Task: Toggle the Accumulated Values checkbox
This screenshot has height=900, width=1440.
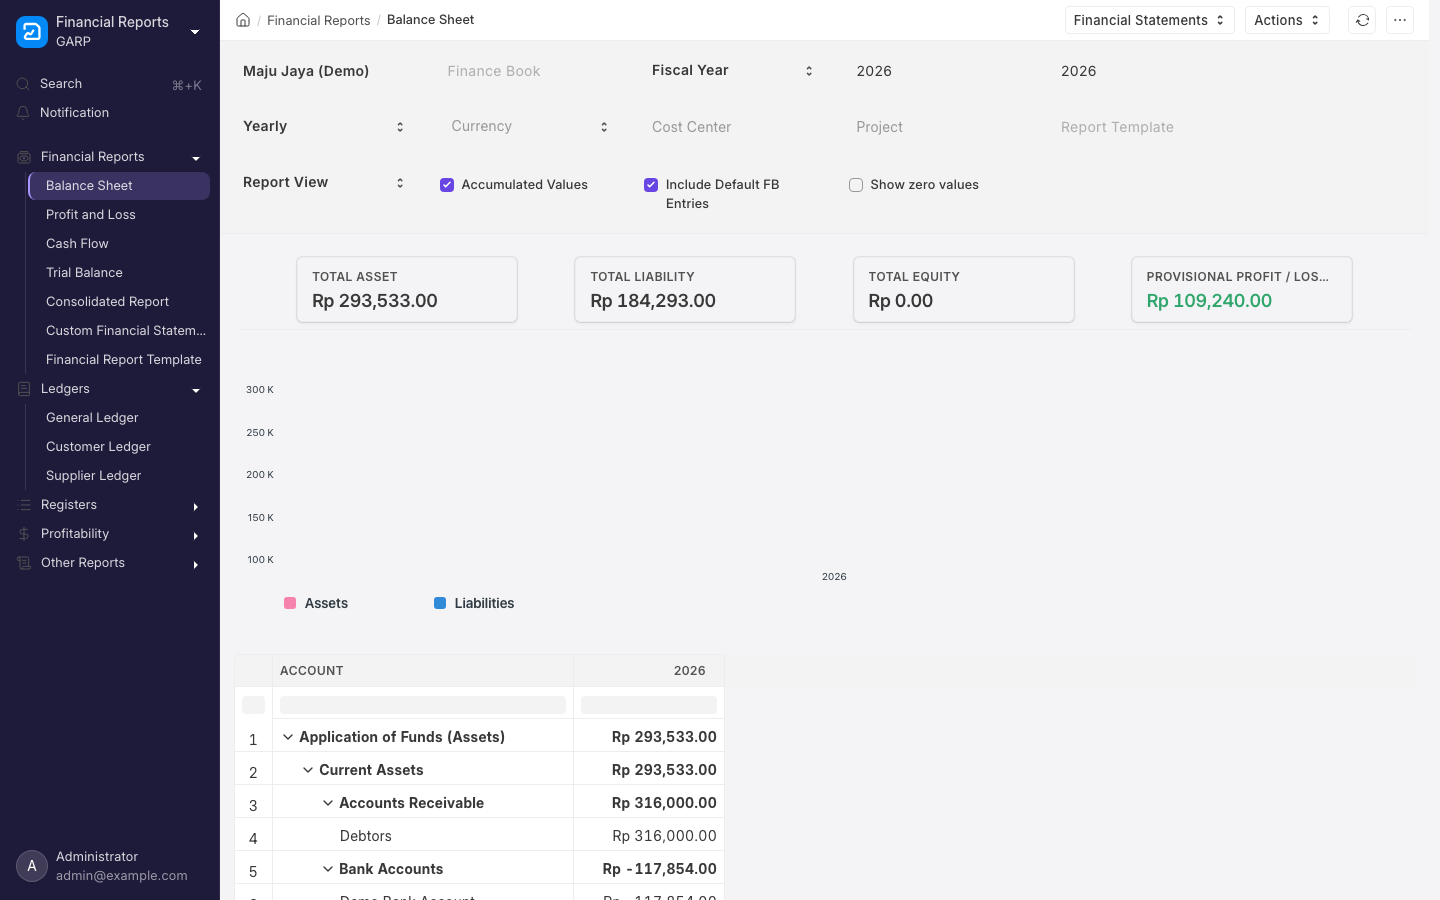Action: [447, 185]
